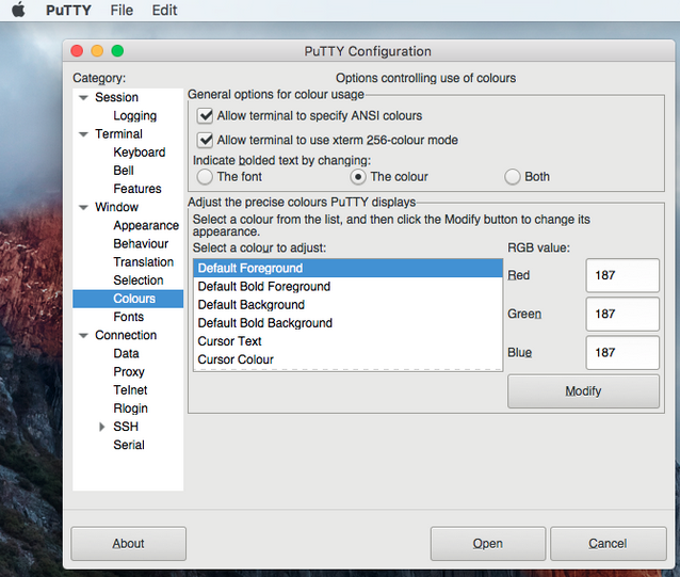Select the 'Both' radio button
Viewport: 680px width, 577px height.
point(512,177)
